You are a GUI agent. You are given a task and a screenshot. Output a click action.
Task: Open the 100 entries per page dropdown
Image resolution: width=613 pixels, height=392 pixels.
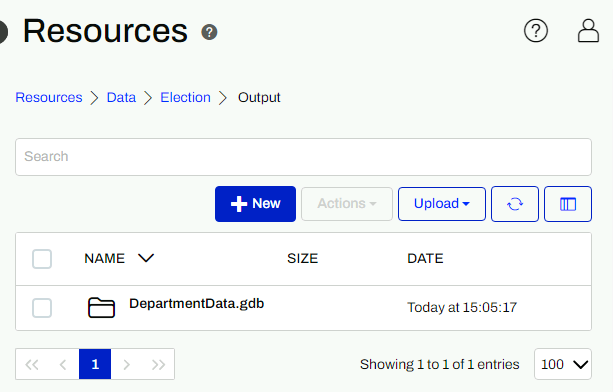coord(563,364)
